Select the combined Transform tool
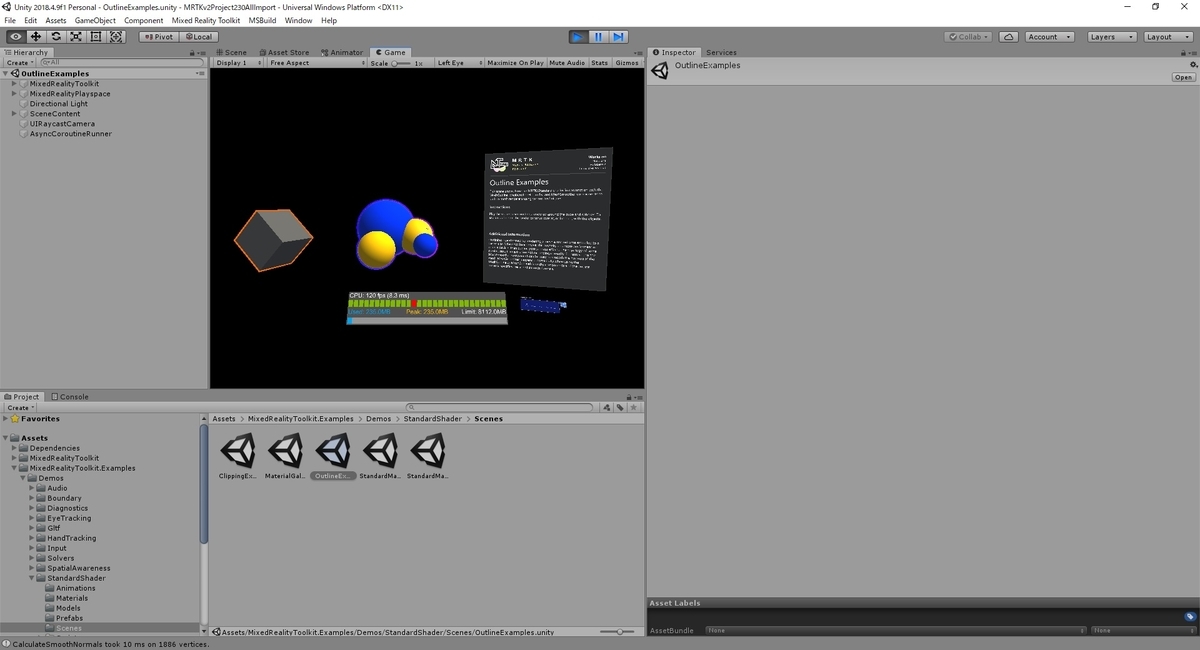The image size is (1200, 650). point(116,37)
